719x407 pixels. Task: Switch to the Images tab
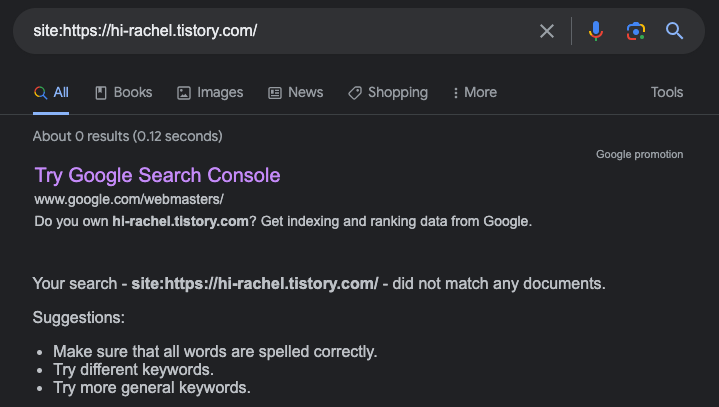[x=220, y=93]
